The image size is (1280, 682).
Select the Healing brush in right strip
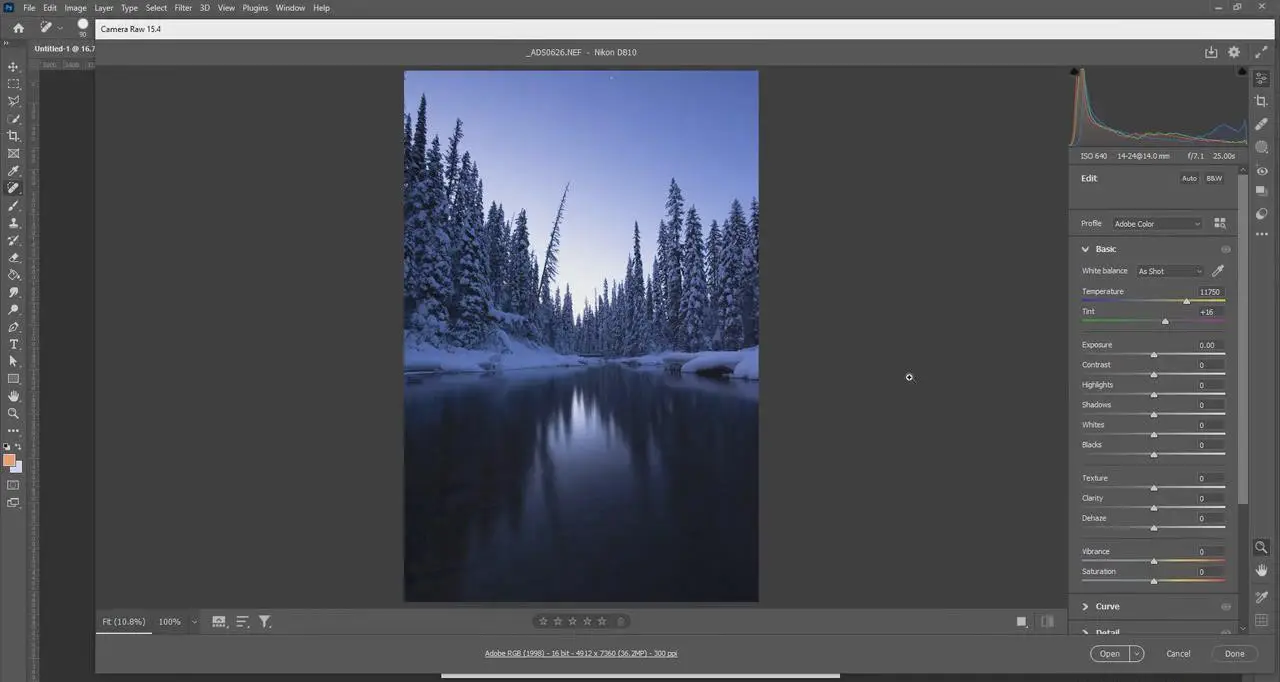click(1261, 124)
